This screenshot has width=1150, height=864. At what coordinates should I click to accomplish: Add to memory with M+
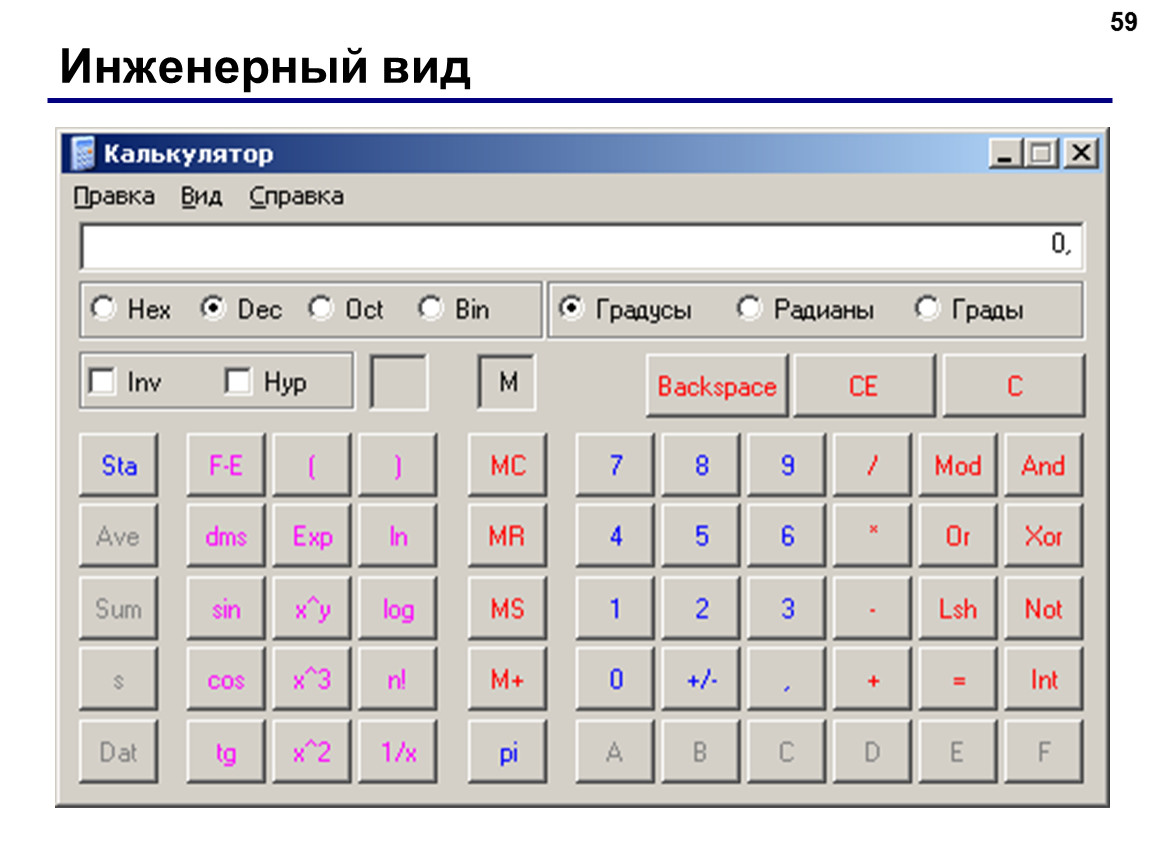click(508, 679)
